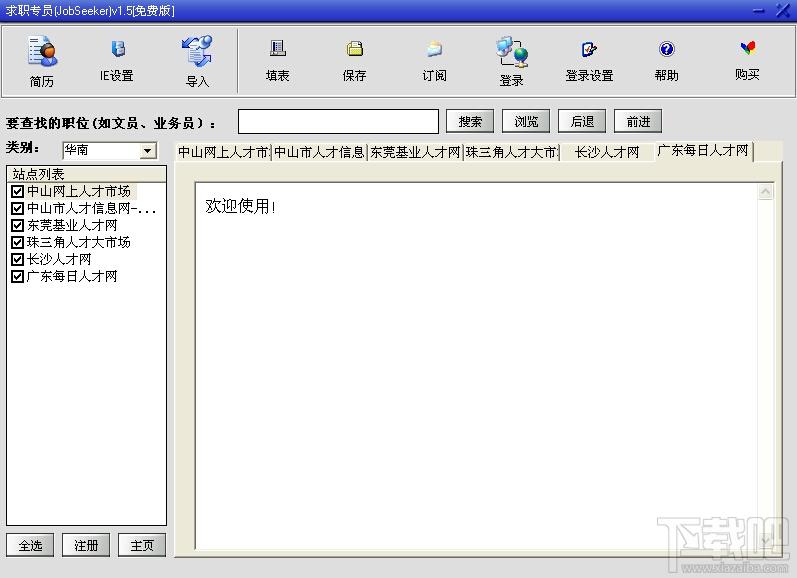Toggle the 东莞基业人才网 checkbox
The width and height of the screenshot is (797, 578).
coord(17,225)
